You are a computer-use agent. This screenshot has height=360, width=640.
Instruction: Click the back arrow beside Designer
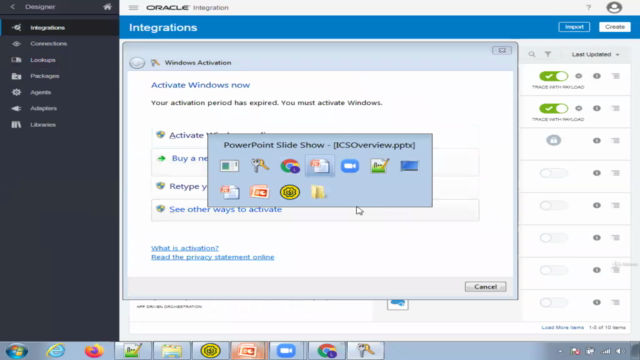13,7
